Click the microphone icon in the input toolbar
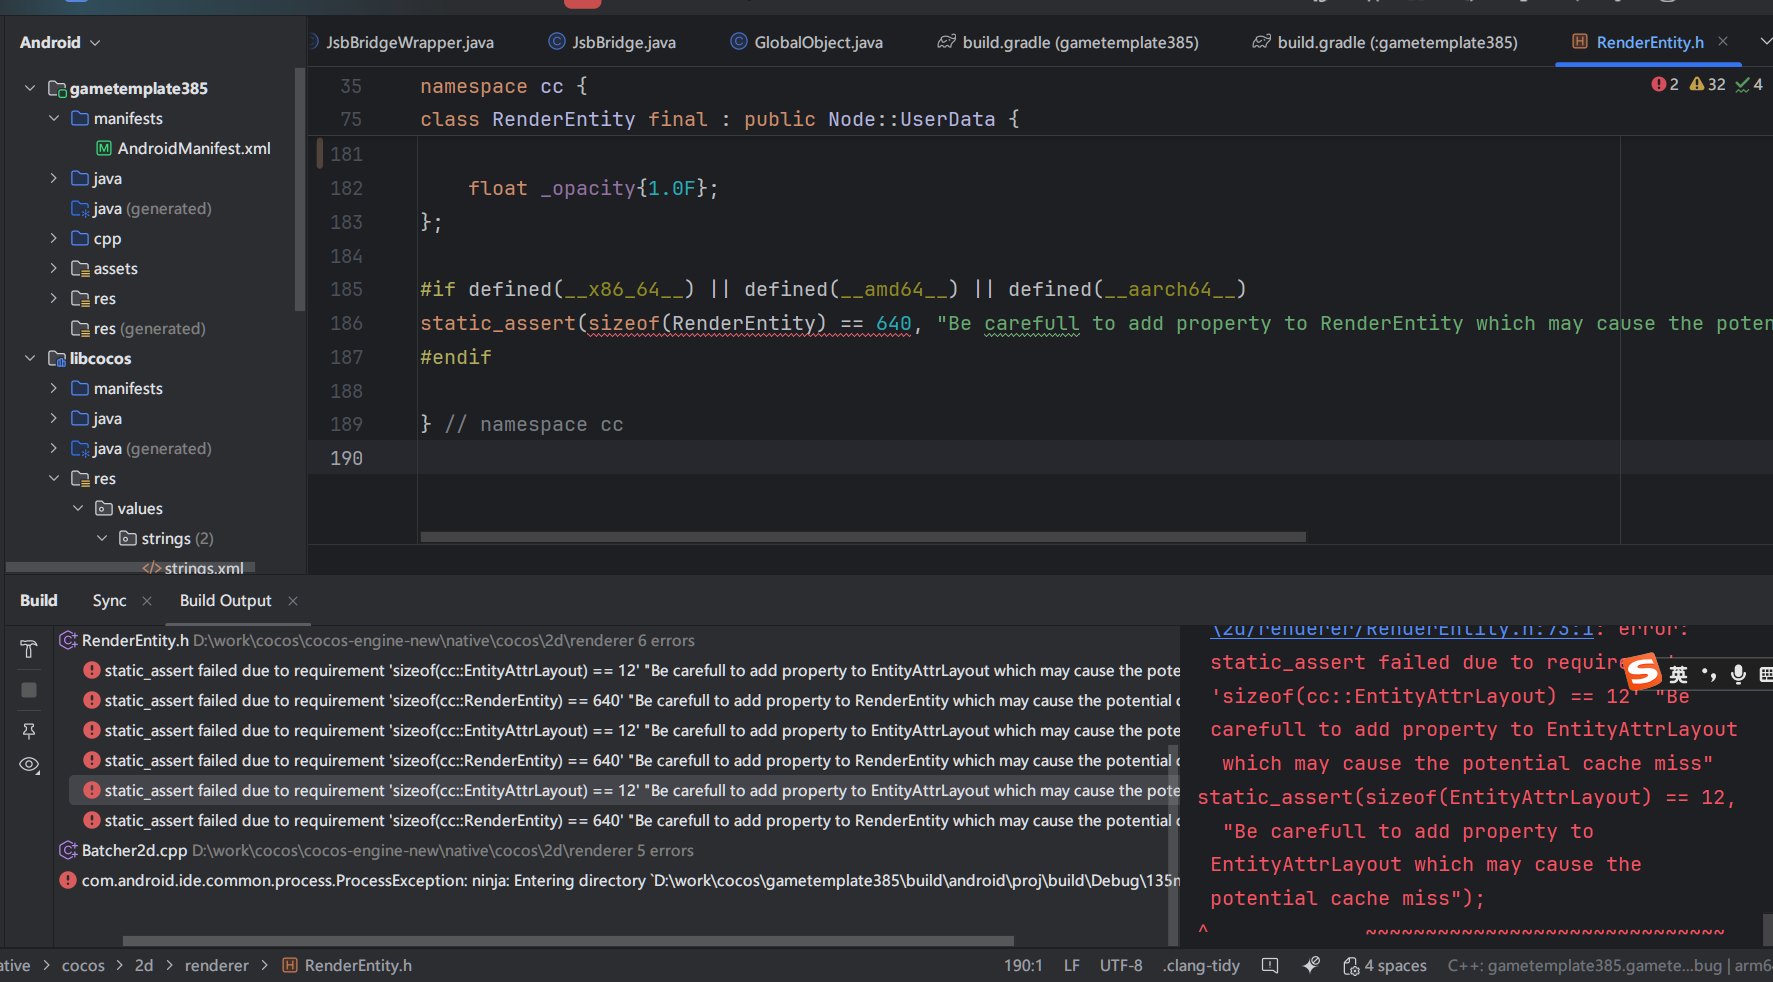1773x982 pixels. (x=1738, y=674)
